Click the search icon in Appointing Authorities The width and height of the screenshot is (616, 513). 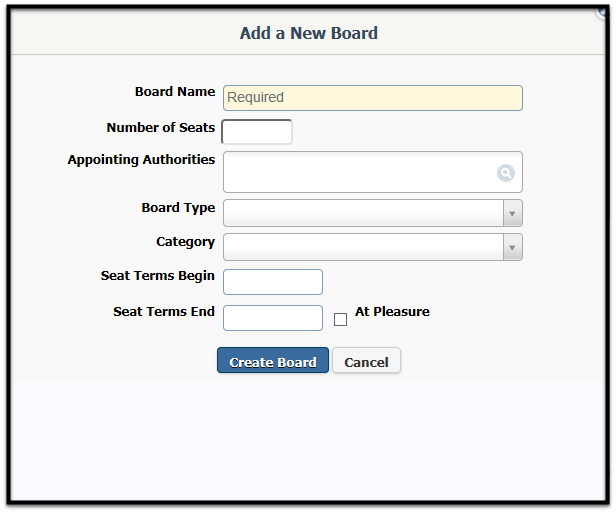[x=506, y=173]
